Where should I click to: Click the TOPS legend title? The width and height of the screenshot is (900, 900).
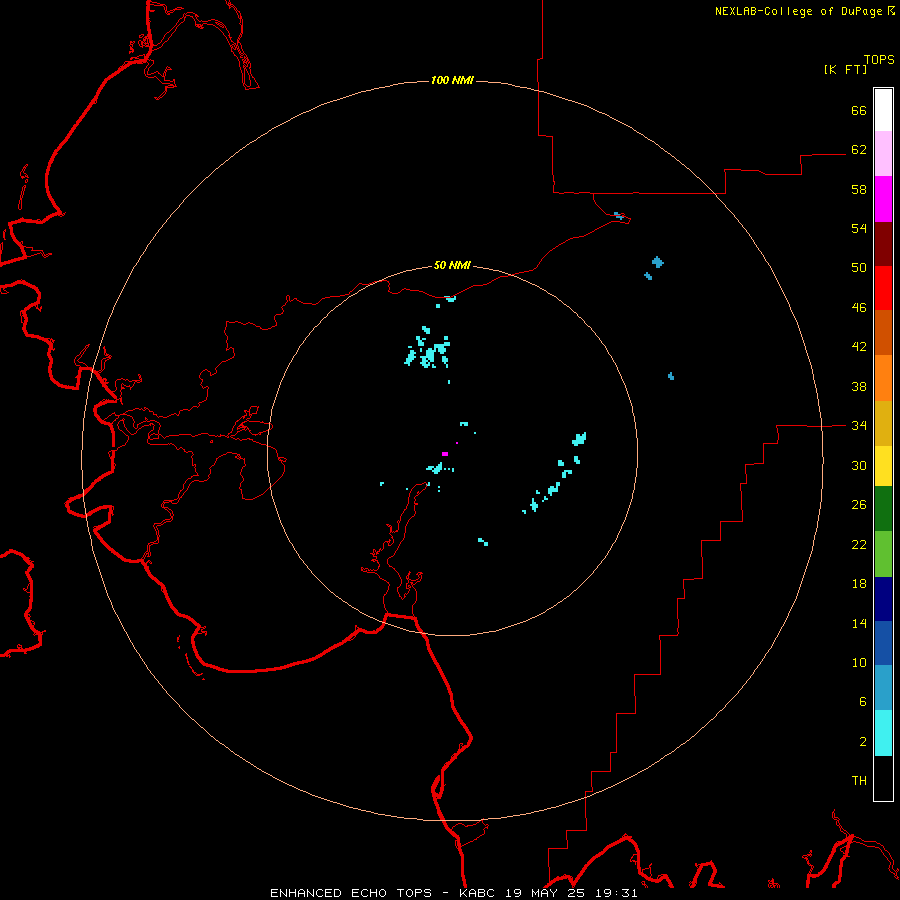click(x=879, y=60)
